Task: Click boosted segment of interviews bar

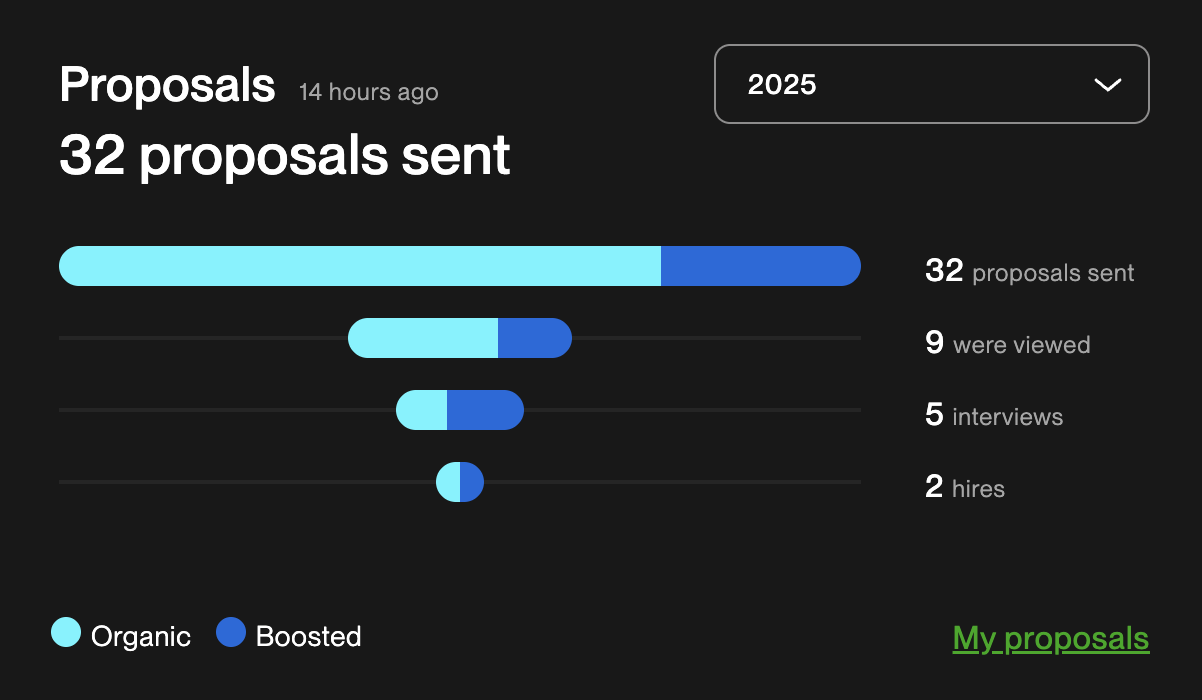Action: (485, 410)
